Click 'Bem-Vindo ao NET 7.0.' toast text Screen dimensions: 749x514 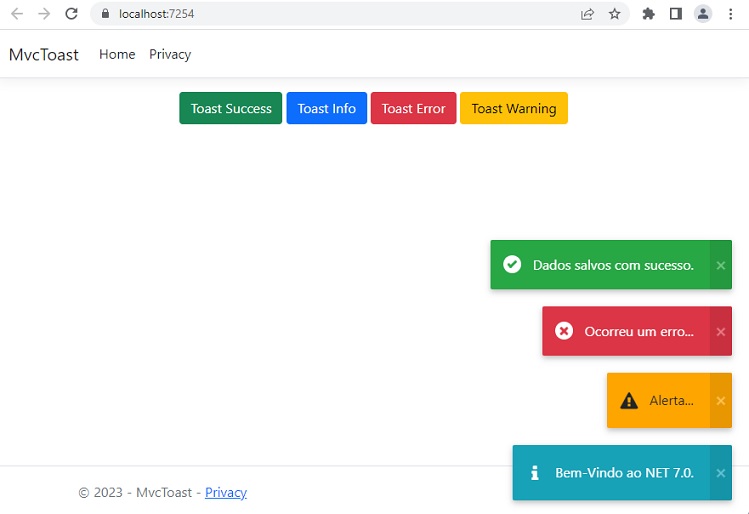[624, 473]
